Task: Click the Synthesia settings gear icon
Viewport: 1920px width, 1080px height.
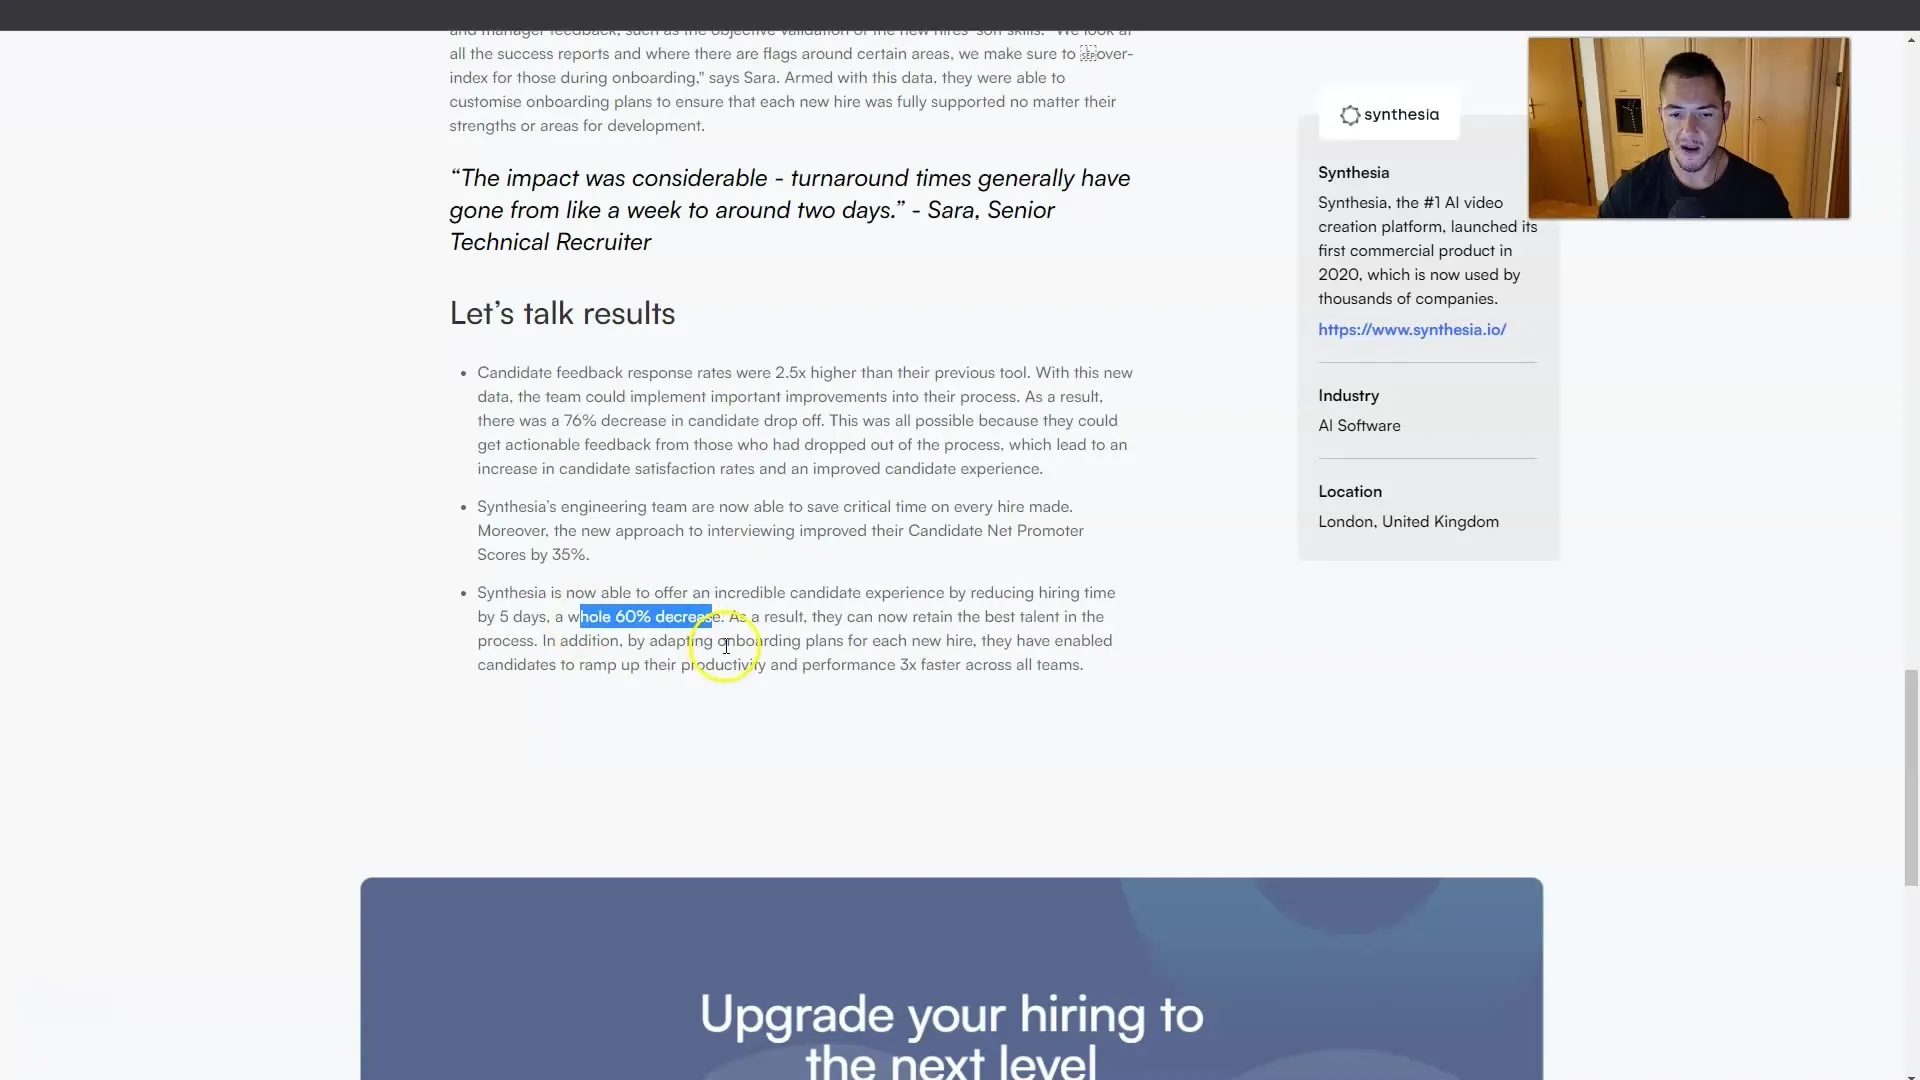Action: click(1349, 113)
